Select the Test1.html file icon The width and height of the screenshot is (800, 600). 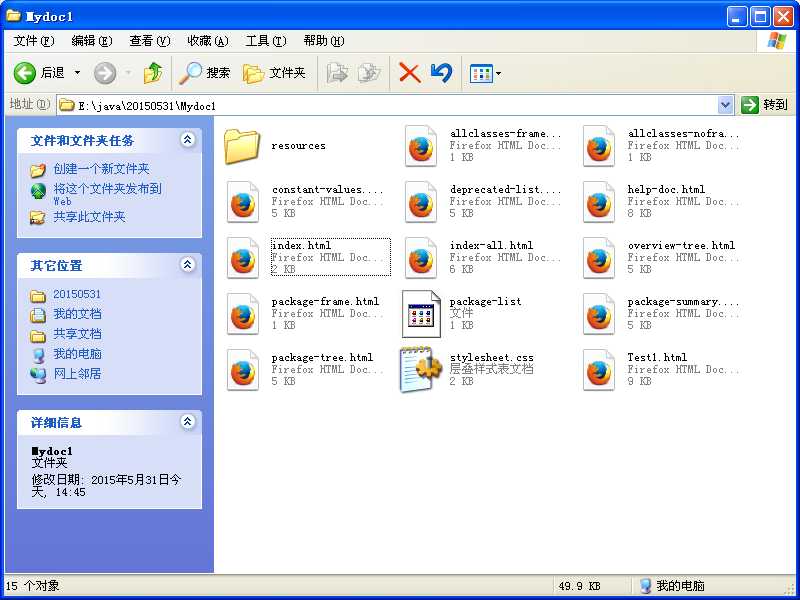(x=598, y=370)
